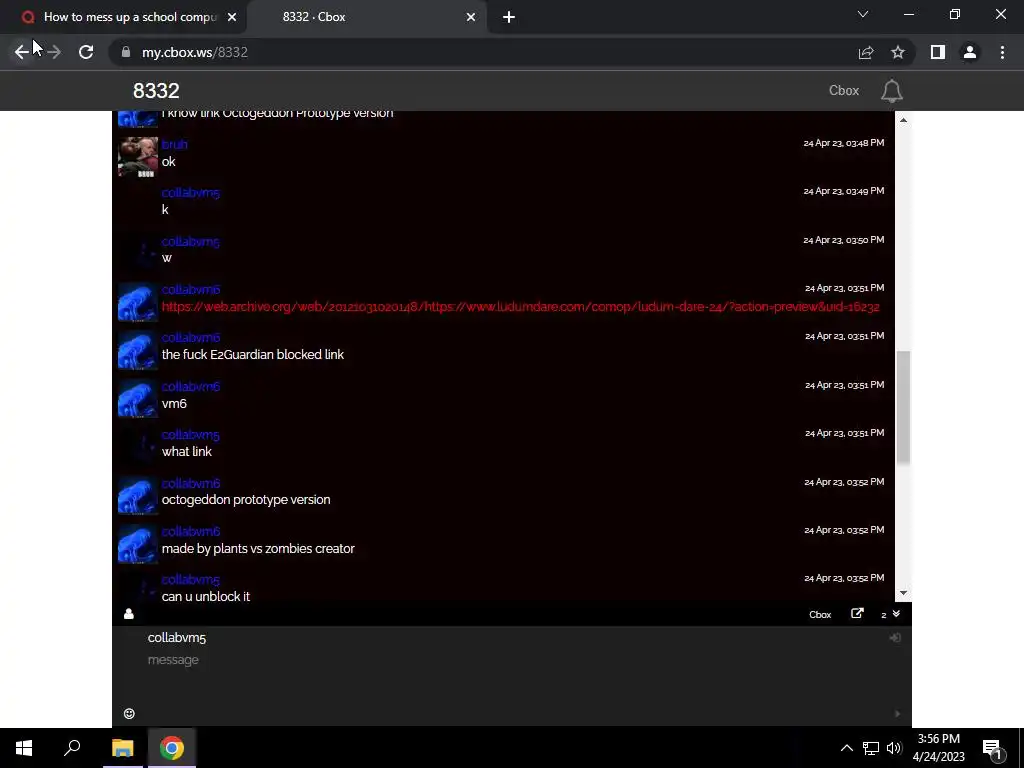Click collabvm6 avatar beside 'octogeddon prototype version'
1024x768 pixels.
coord(138,495)
